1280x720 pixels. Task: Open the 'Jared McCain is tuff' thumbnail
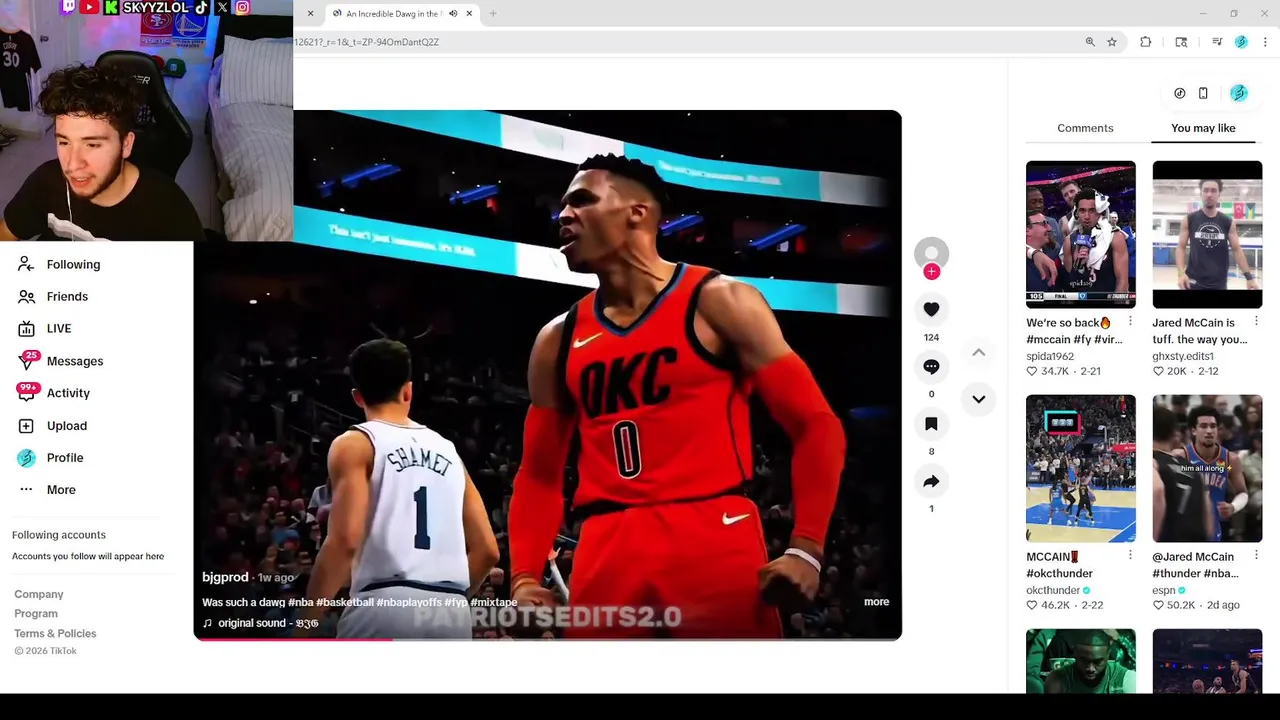pos(1207,234)
